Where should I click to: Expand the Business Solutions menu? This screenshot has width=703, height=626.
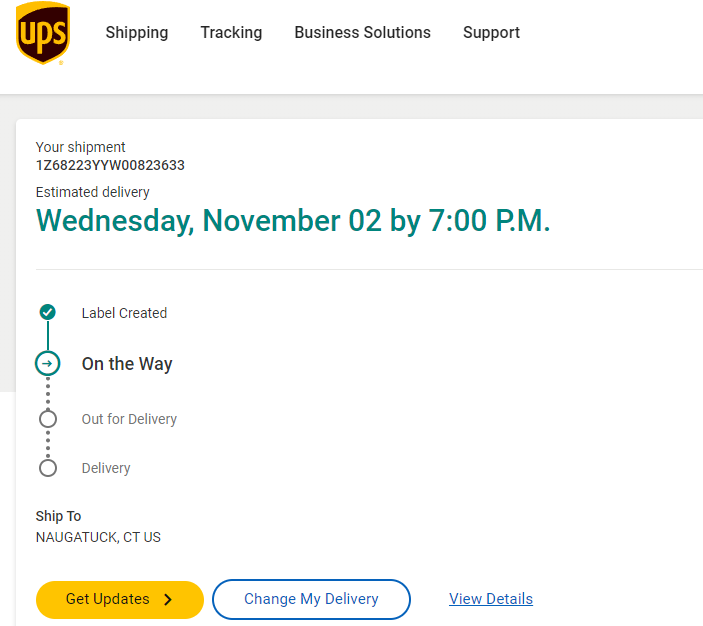click(362, 33)
